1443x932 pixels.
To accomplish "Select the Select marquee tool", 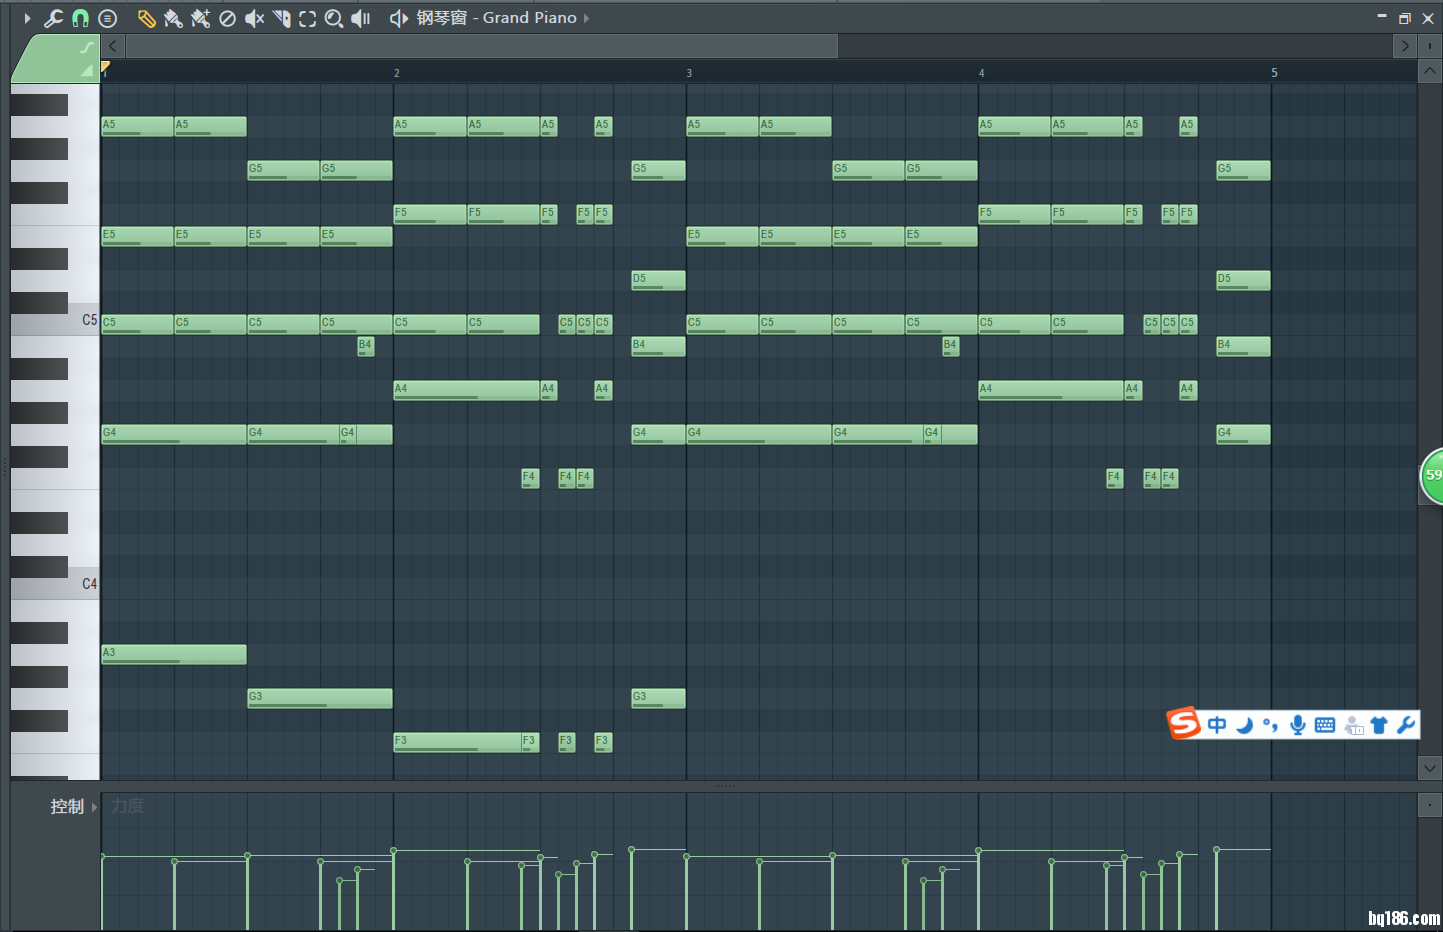I will (x=308, y=18).
